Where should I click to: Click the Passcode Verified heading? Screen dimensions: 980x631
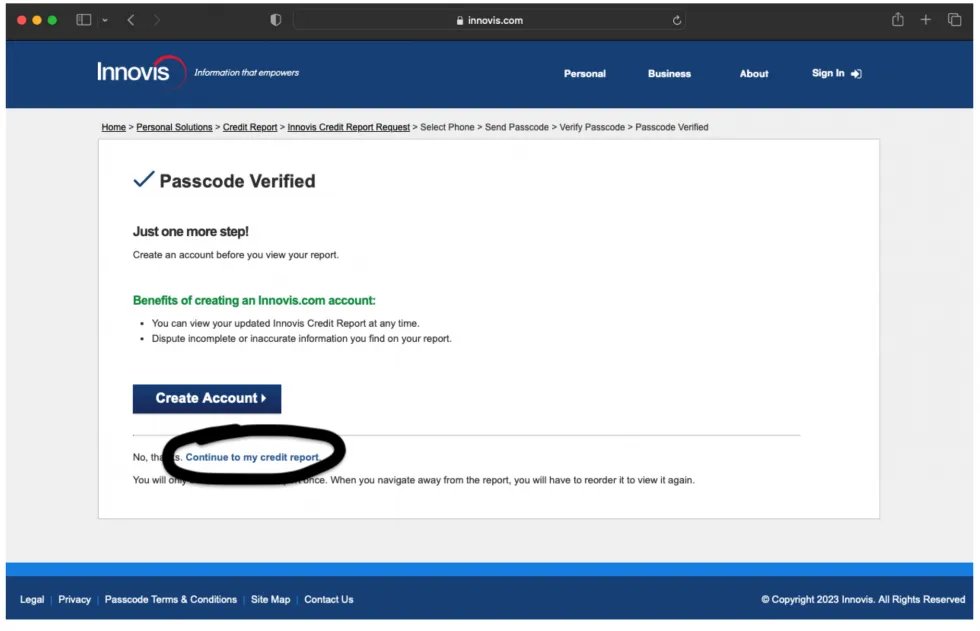(x=237, y=181)
